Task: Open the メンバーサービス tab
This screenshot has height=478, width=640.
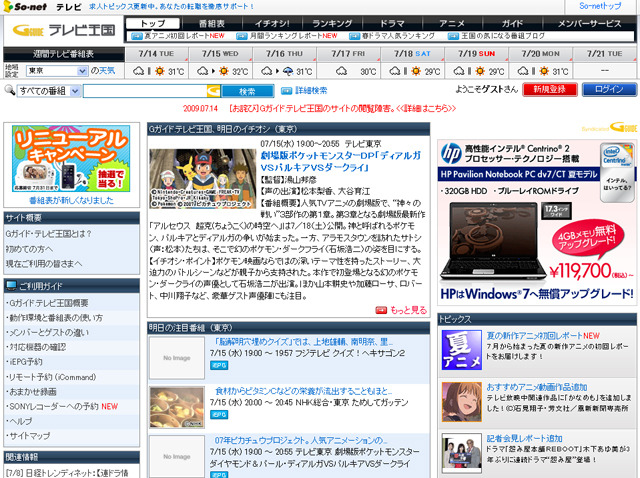Action: pos(589,24)
